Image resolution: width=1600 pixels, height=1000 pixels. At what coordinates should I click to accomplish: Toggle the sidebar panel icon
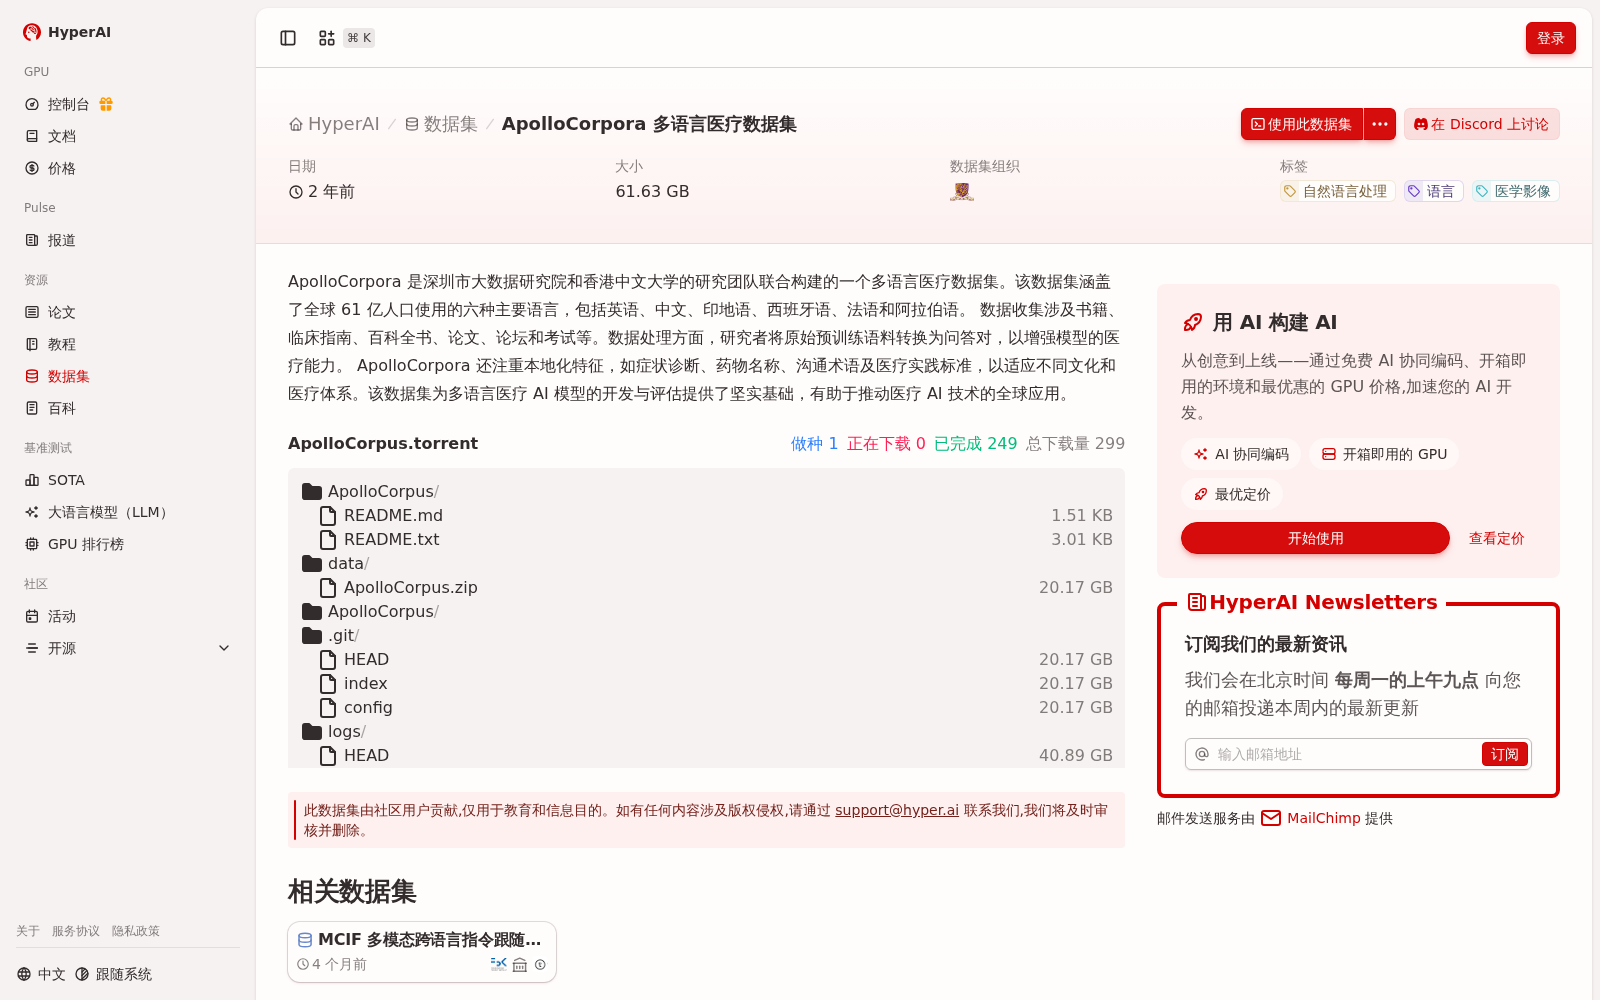pyautogui.click(x=288, y=38)
